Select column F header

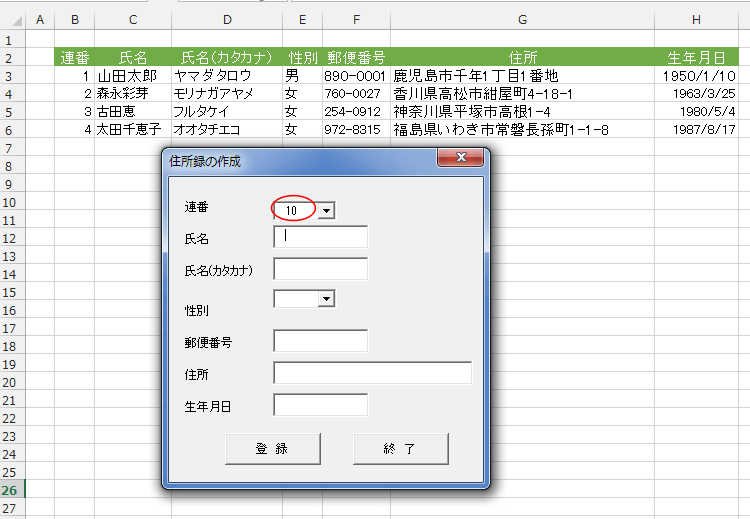point(356,20)
